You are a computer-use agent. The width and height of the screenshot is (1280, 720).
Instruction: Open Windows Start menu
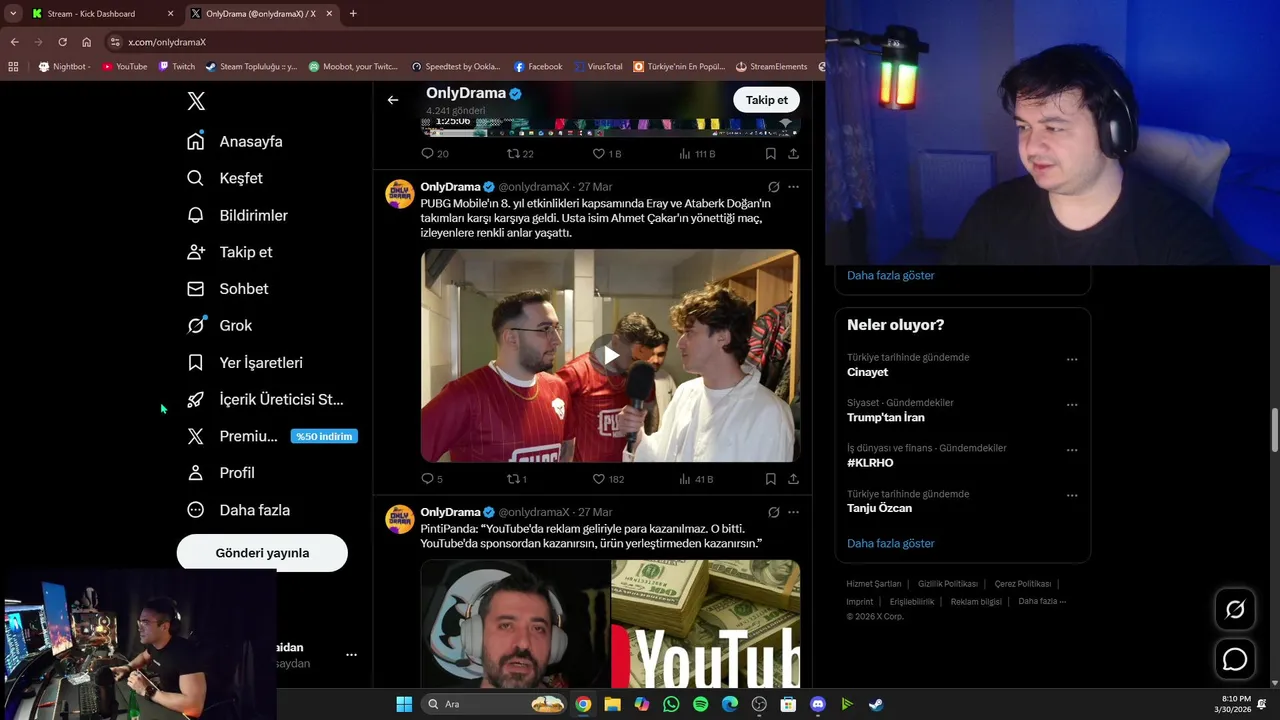click(x=404, y=704)
